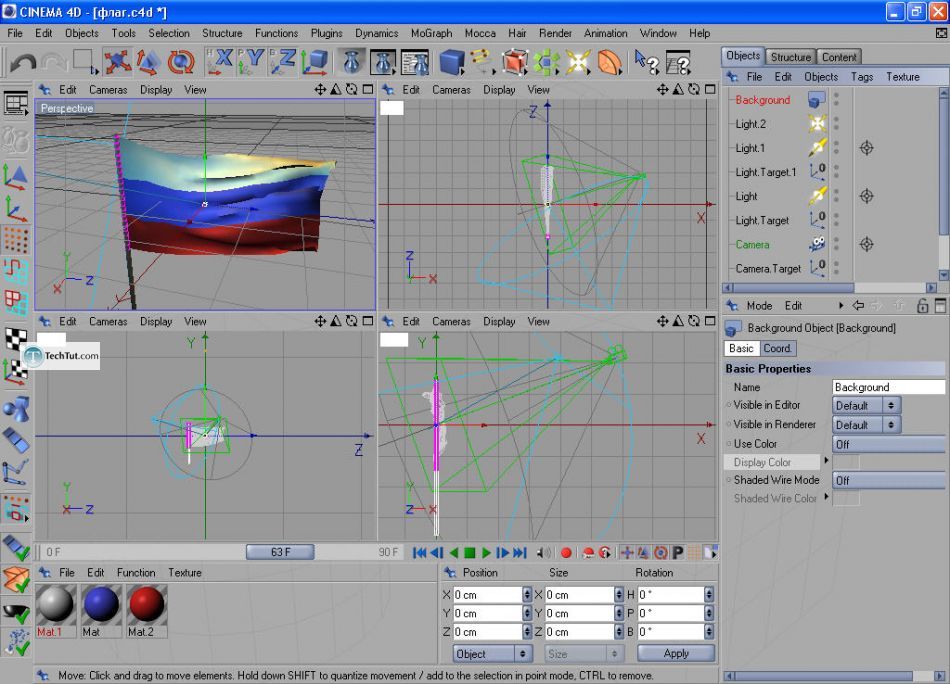Screen dimensions: 950x684
Task: Toggle the X axis lock
Action: (x=221, y=62)
